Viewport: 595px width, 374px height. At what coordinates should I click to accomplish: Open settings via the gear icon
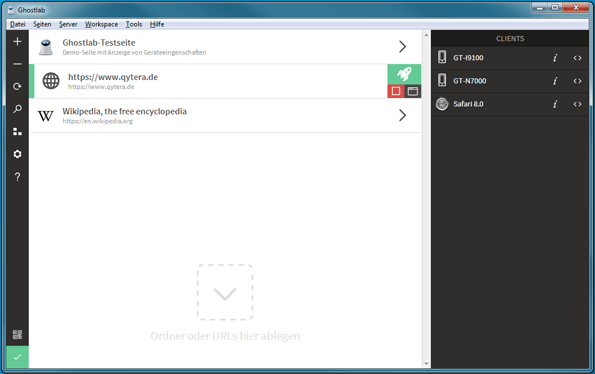(17, 154)
